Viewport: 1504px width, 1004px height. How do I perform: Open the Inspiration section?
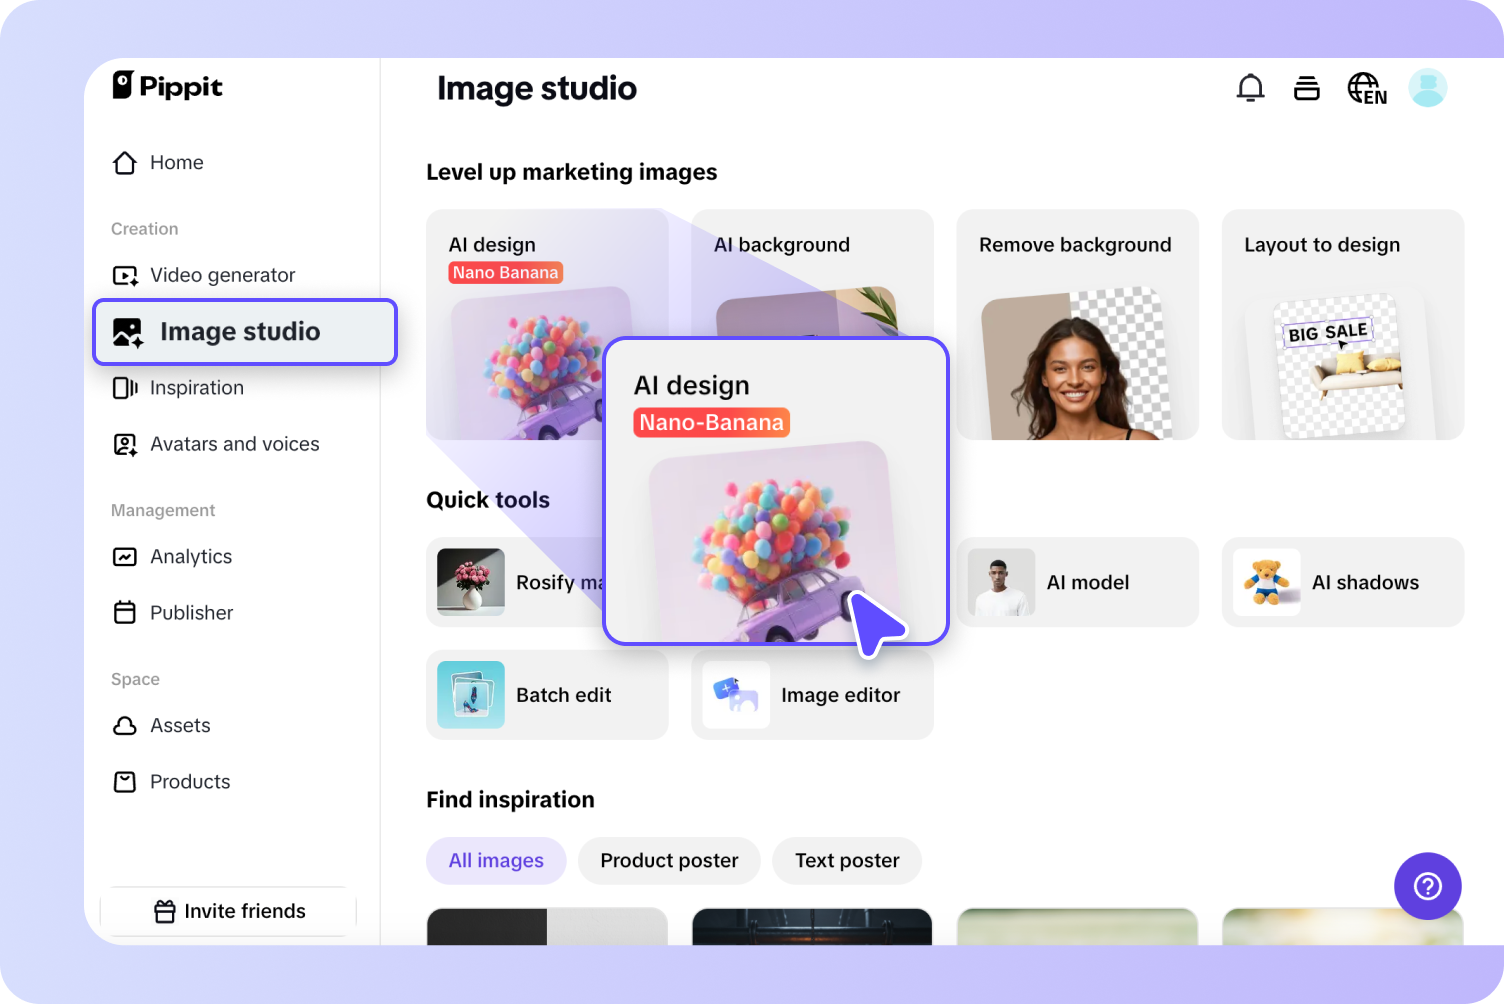196,388
